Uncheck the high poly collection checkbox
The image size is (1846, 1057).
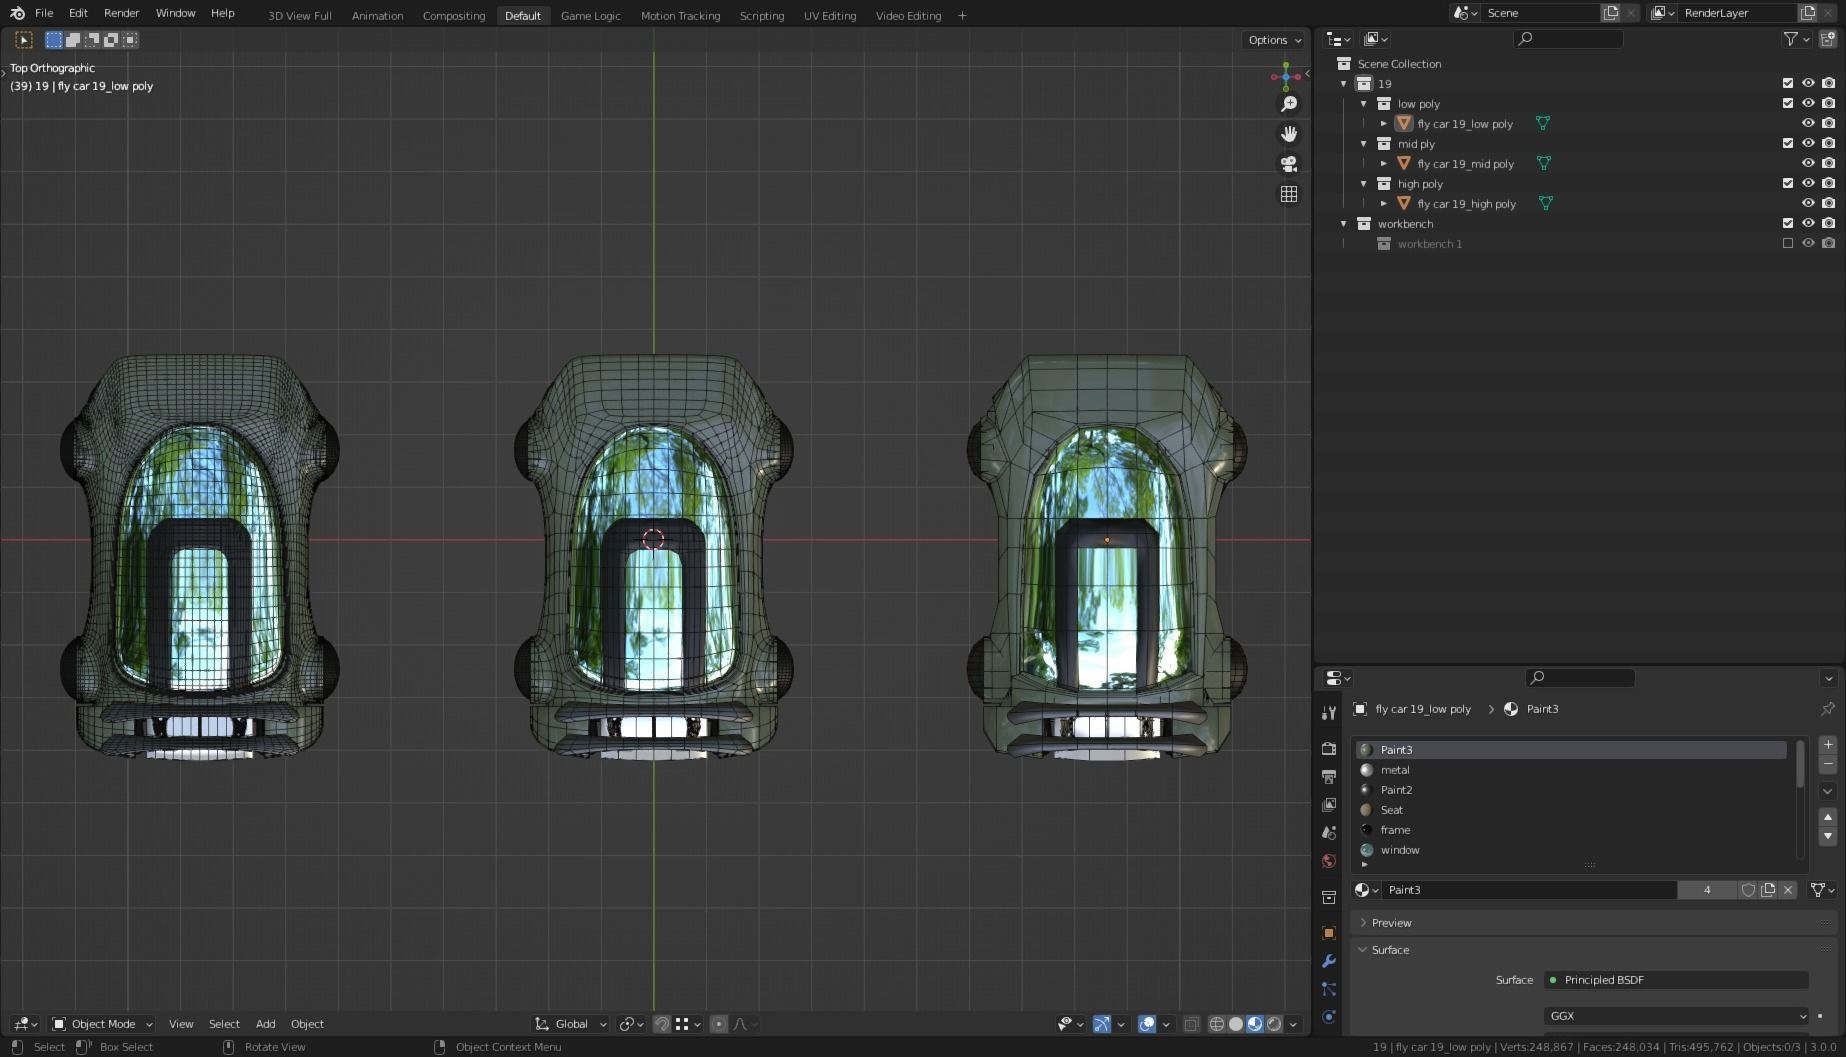(x=1788, y=183)
